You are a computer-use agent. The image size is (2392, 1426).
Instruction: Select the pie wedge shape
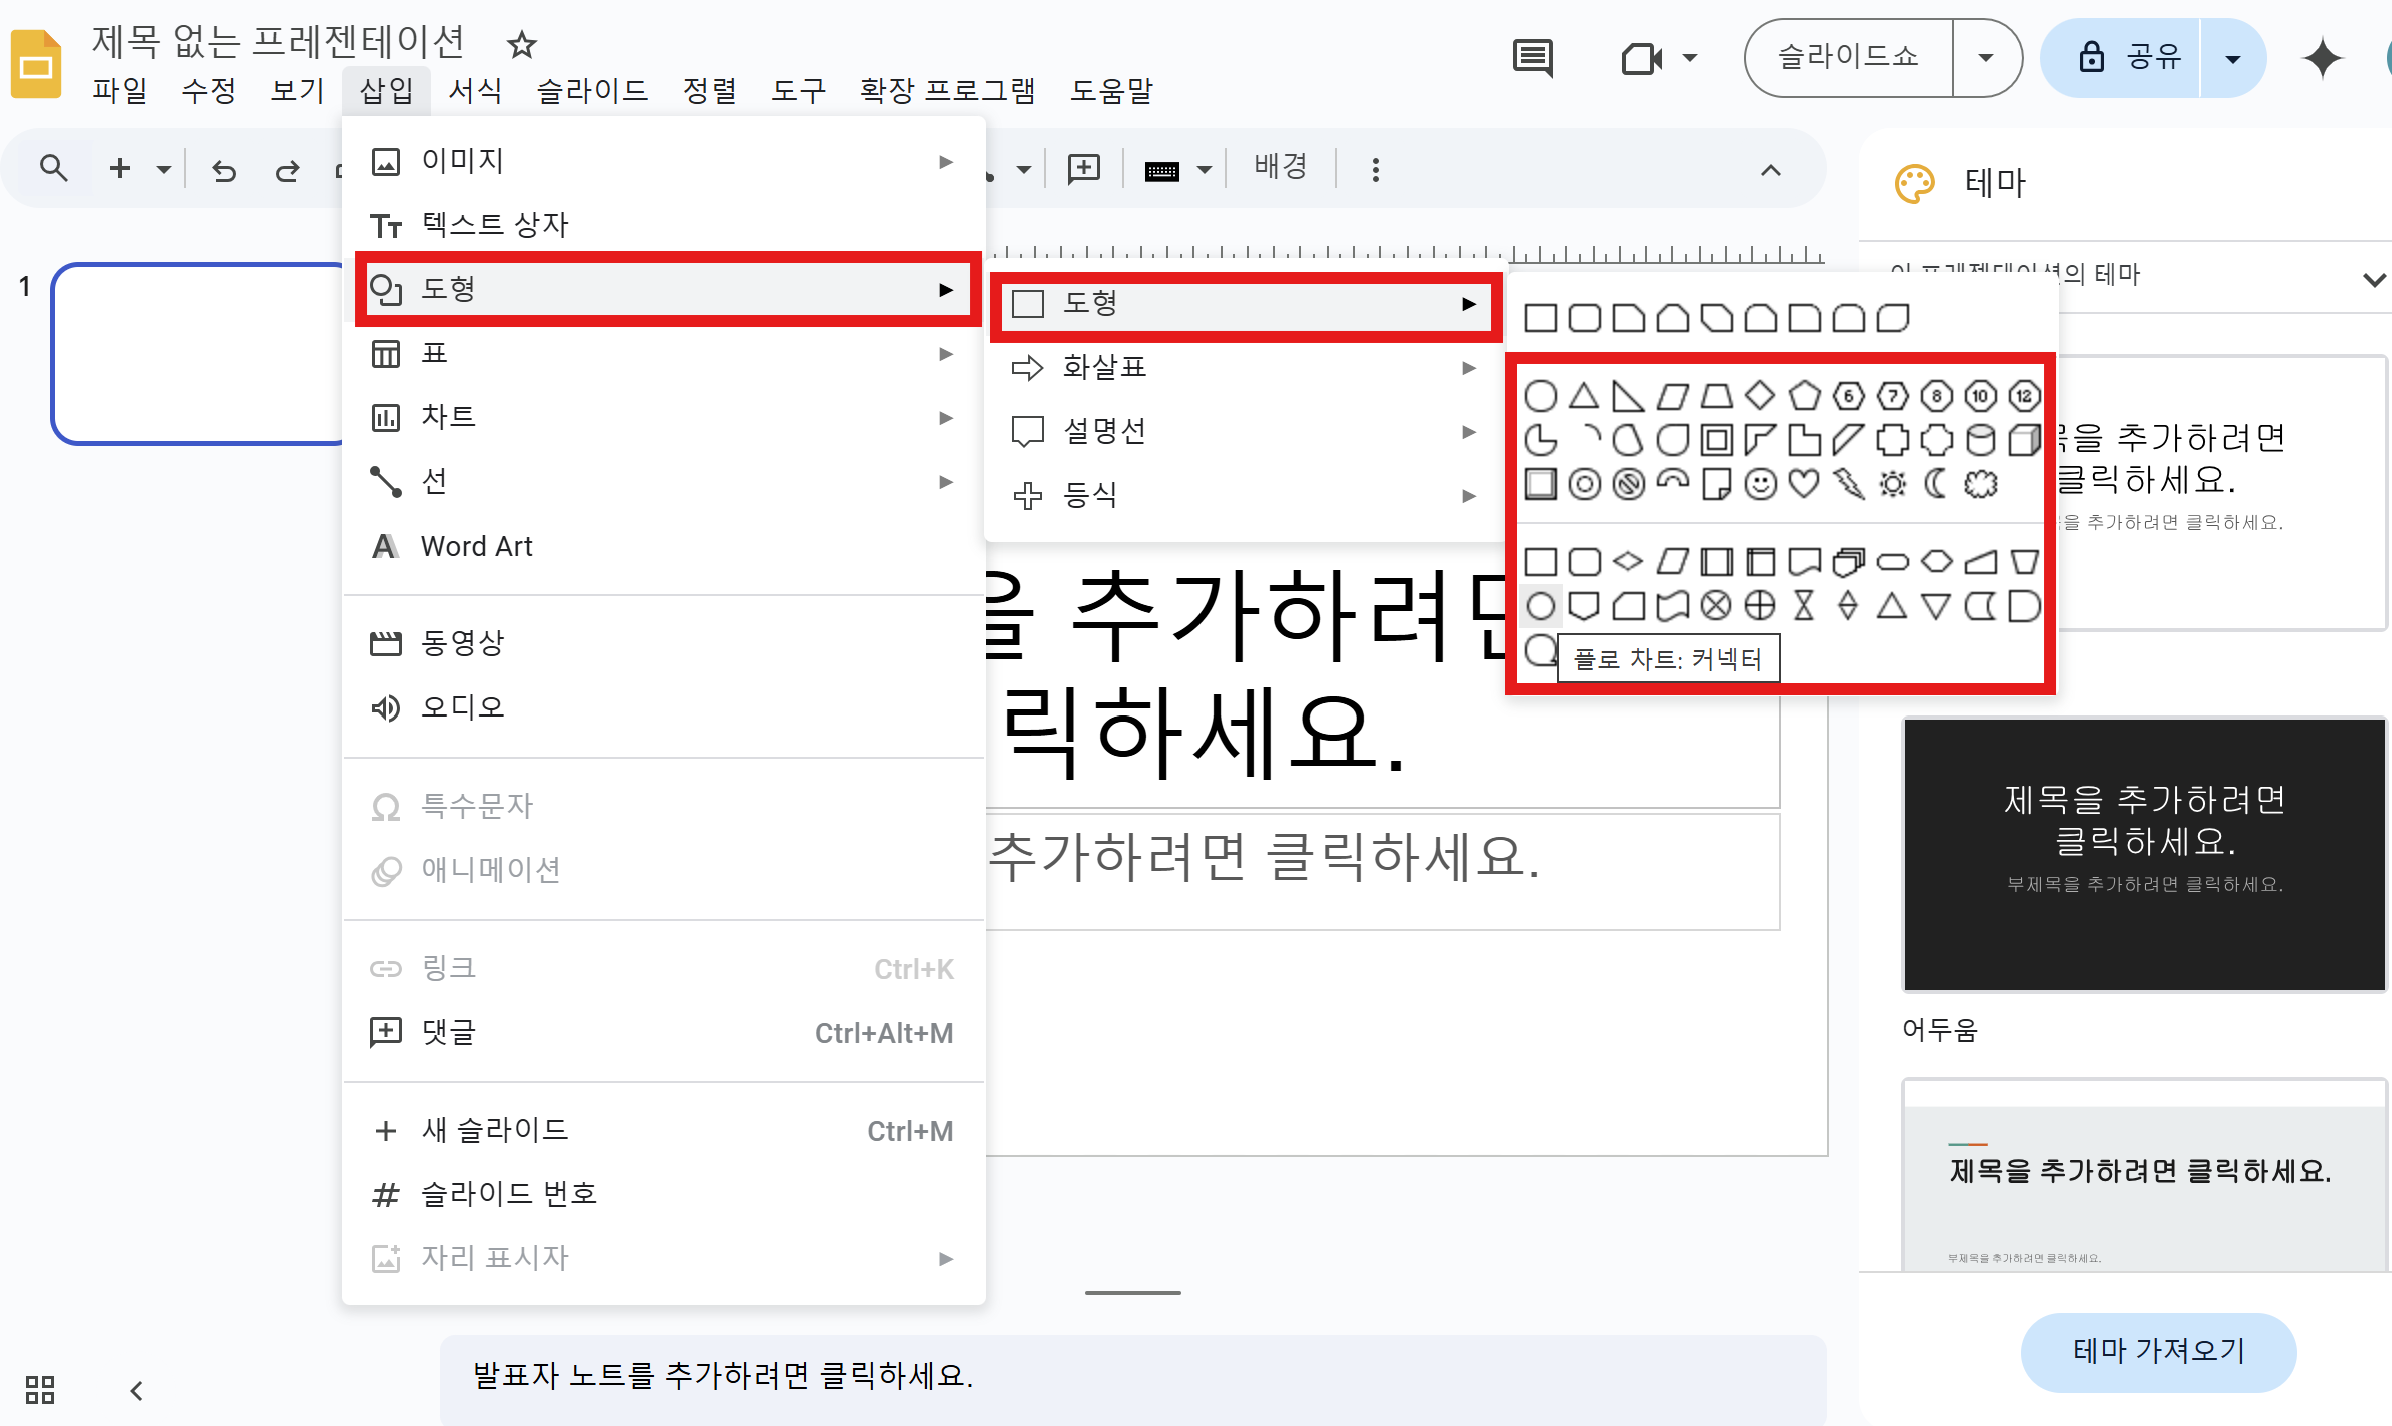pyautogui.click(x=1540, y=440)
